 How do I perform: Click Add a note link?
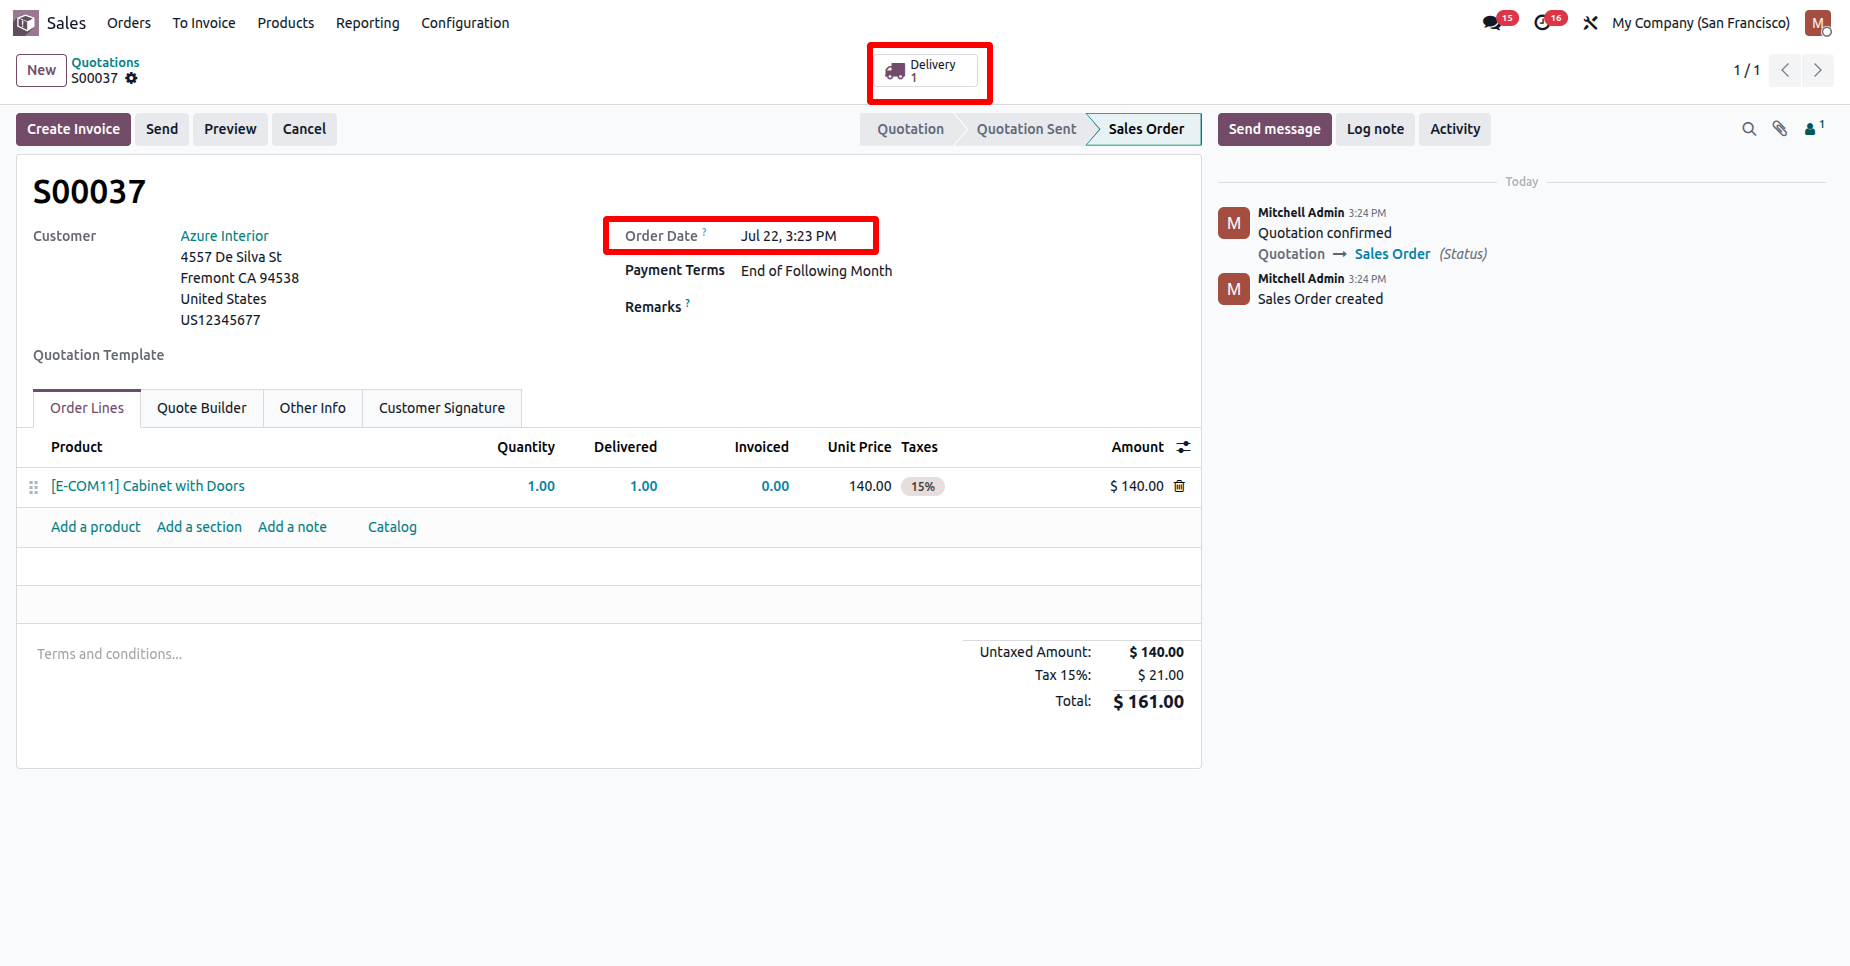292,527
